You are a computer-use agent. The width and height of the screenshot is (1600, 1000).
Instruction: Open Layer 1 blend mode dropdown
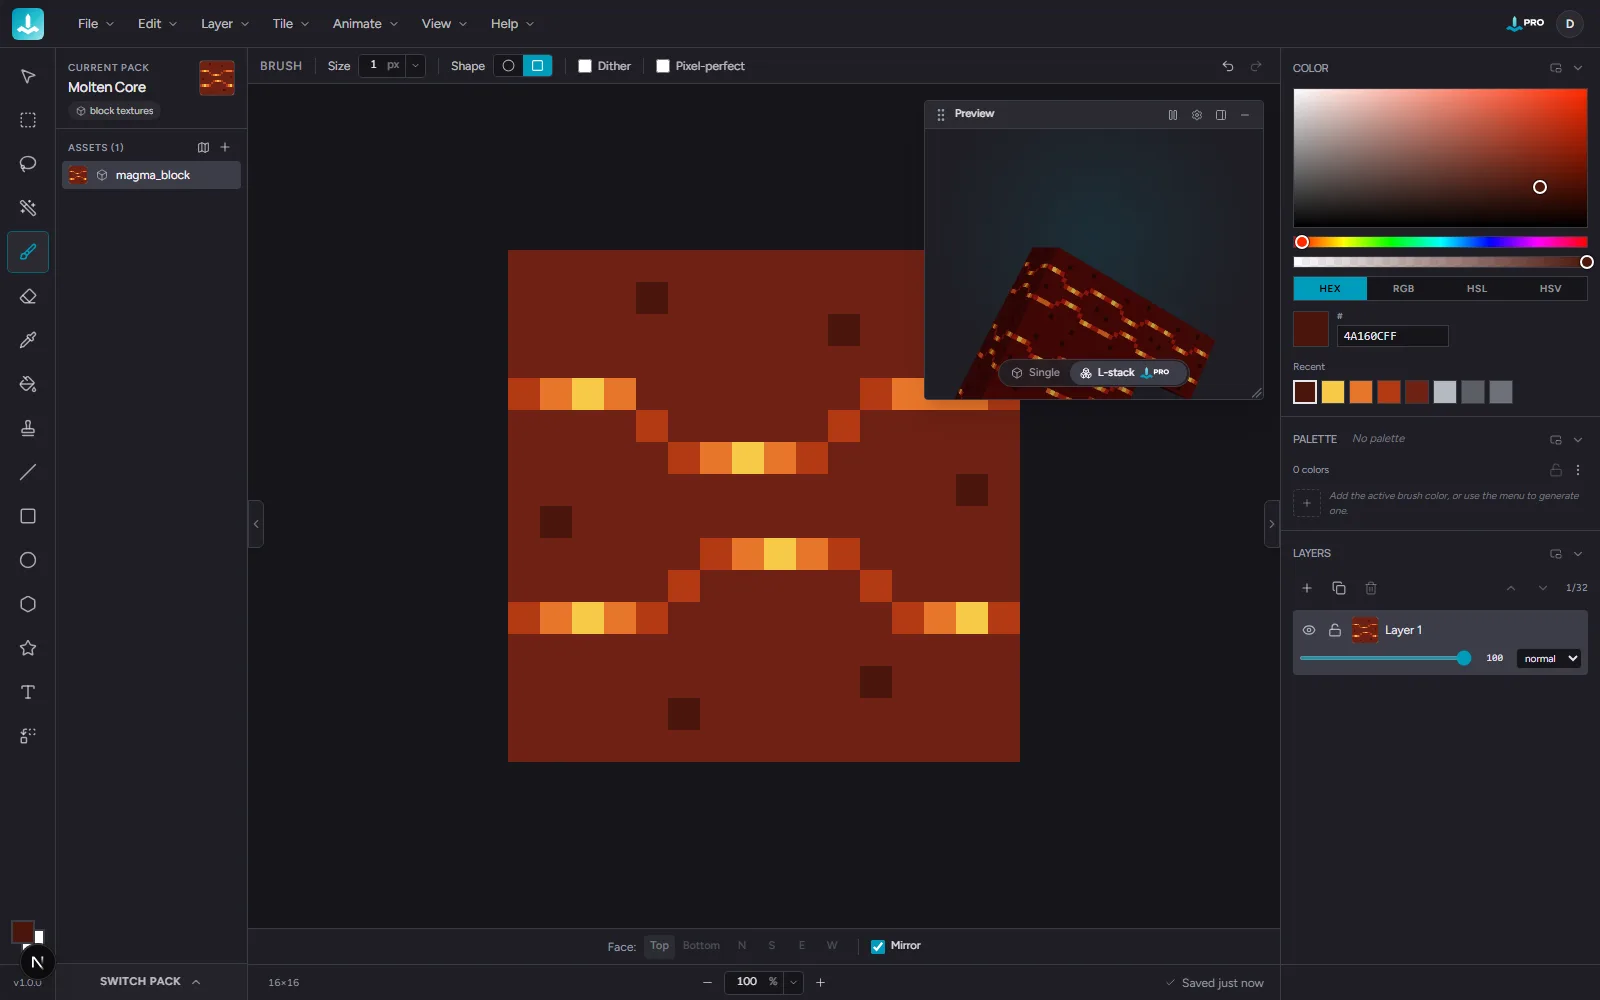click(x=1549, y=658)
